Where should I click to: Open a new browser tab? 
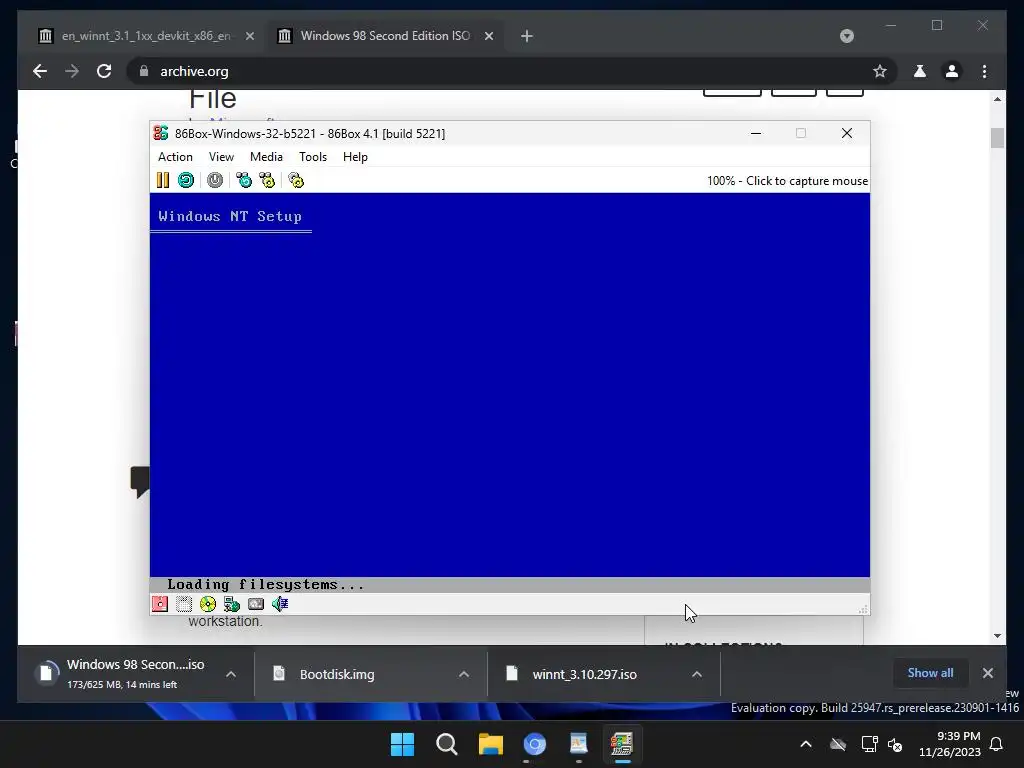click(527, 36)
